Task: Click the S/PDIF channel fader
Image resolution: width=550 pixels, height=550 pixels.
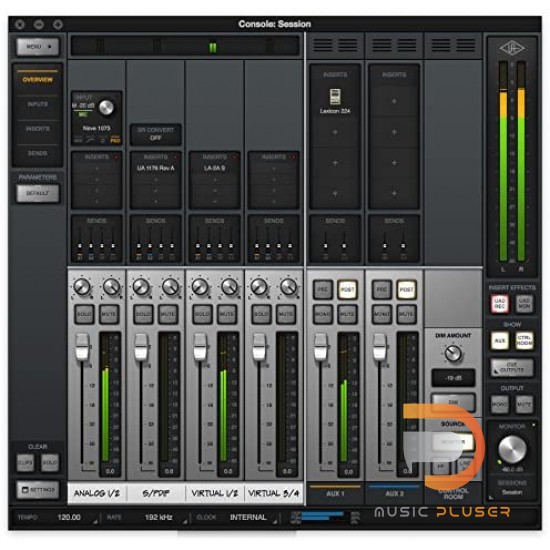Action: point(141,347)
